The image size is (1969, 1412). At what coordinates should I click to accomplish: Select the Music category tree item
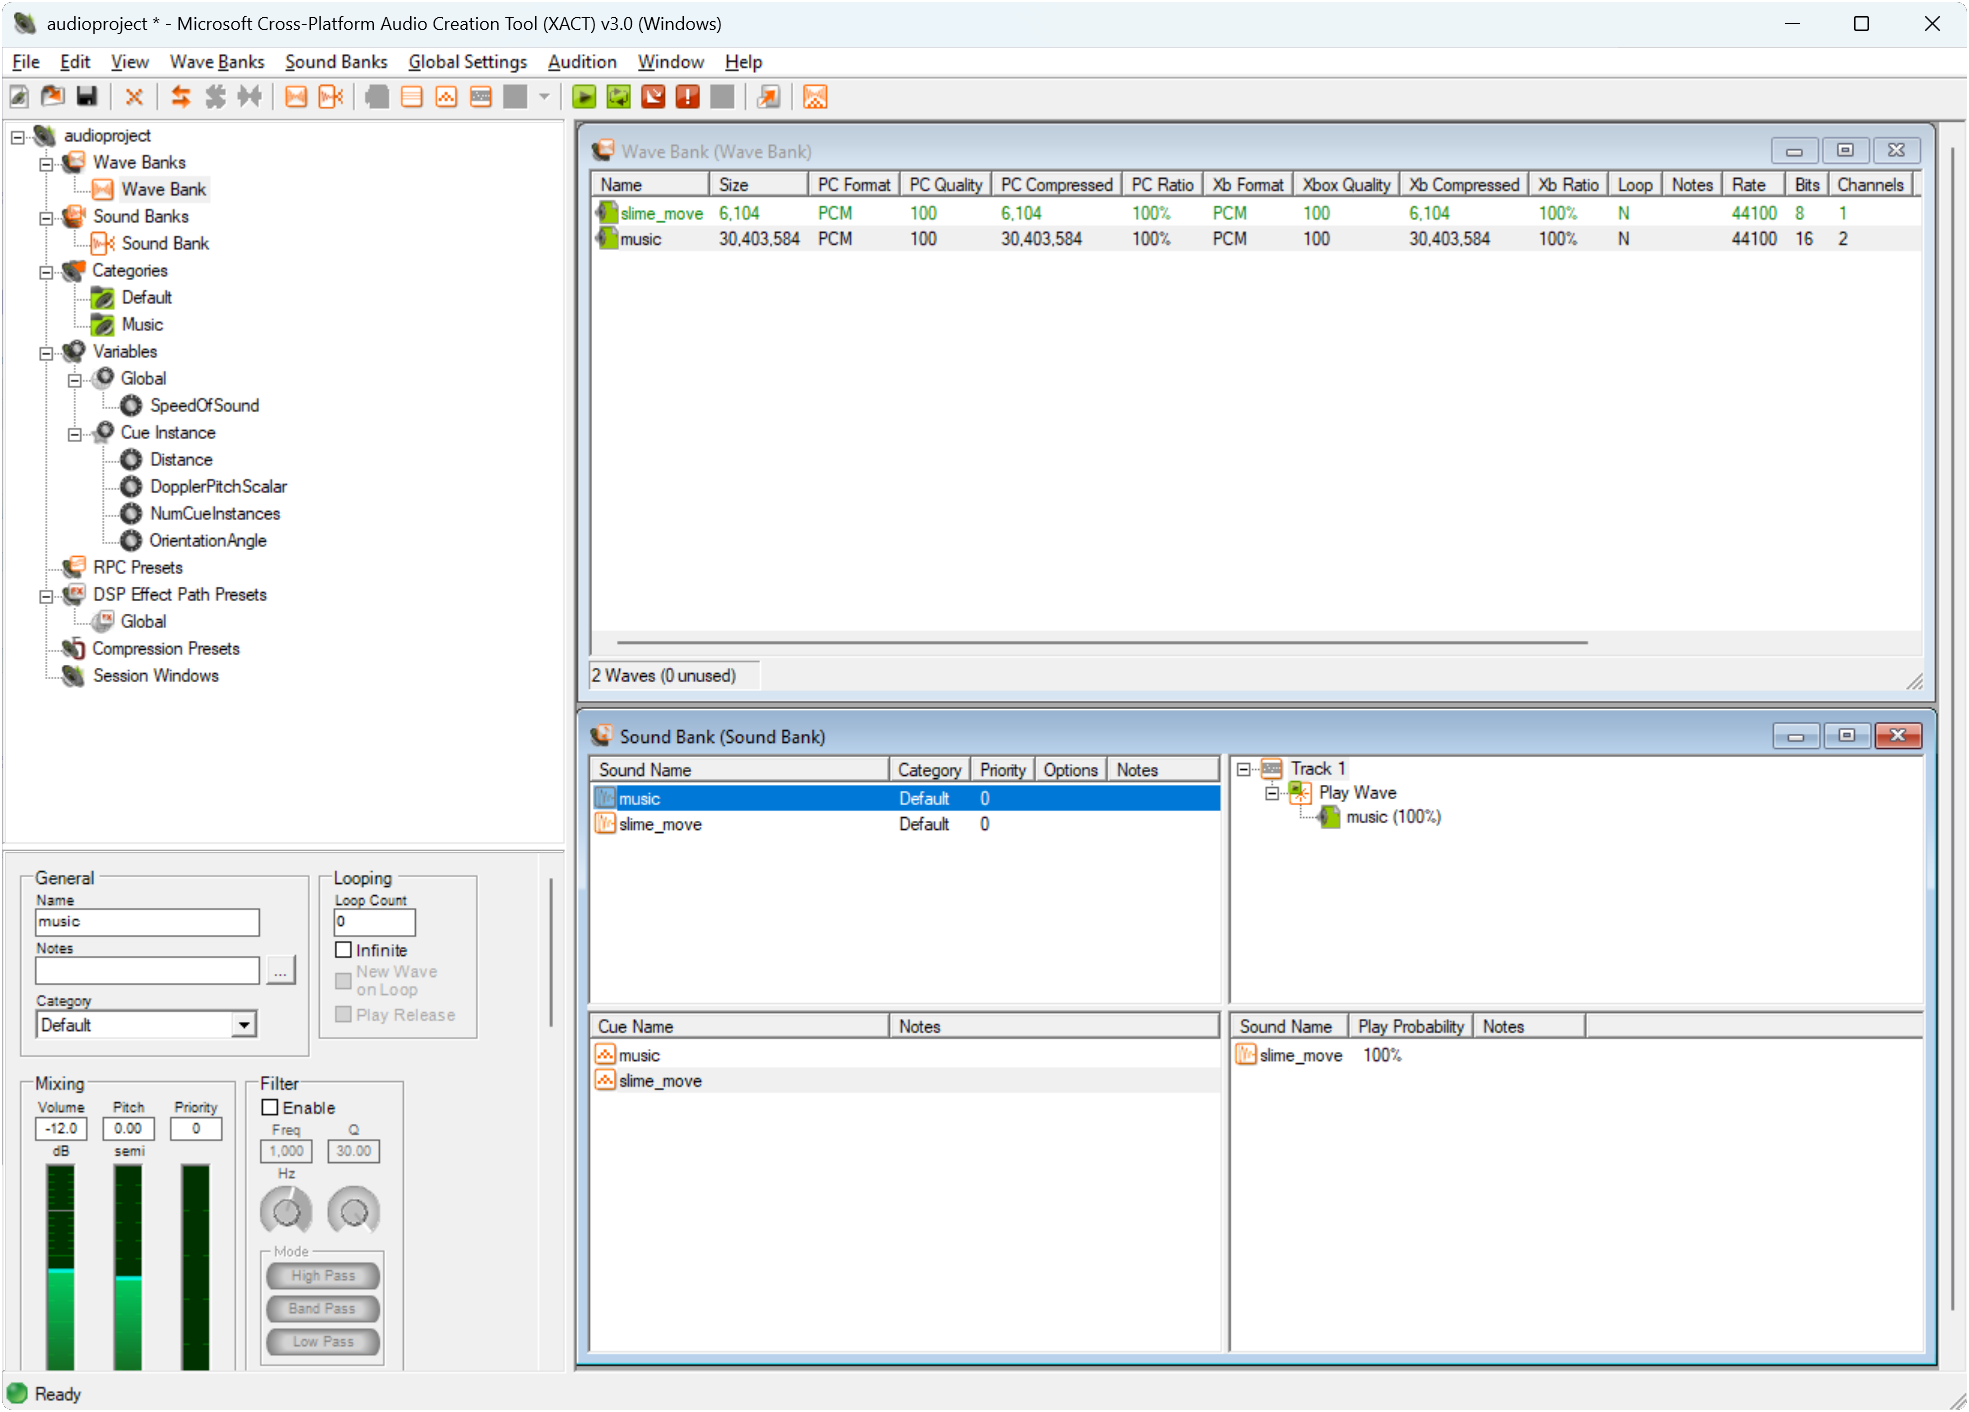(x=142, y=324)
